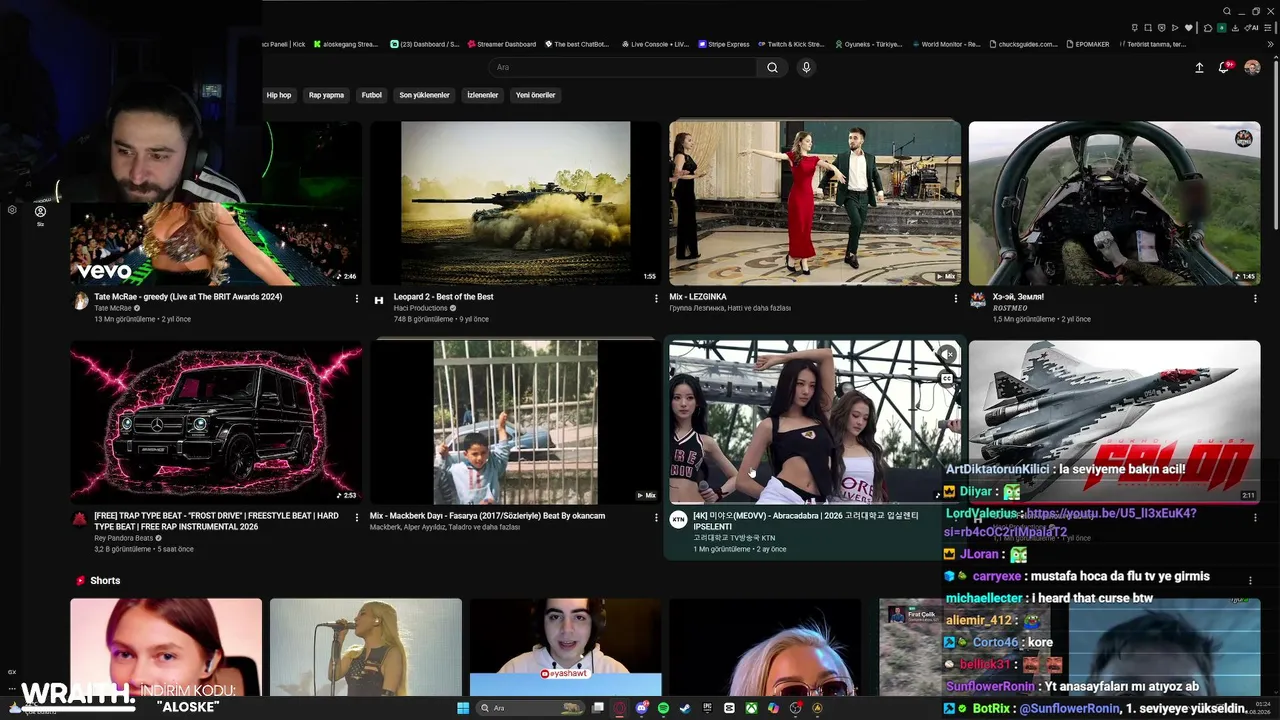
Task: Start voice search with the microphone icon
Action: click(x=806, y=67)
